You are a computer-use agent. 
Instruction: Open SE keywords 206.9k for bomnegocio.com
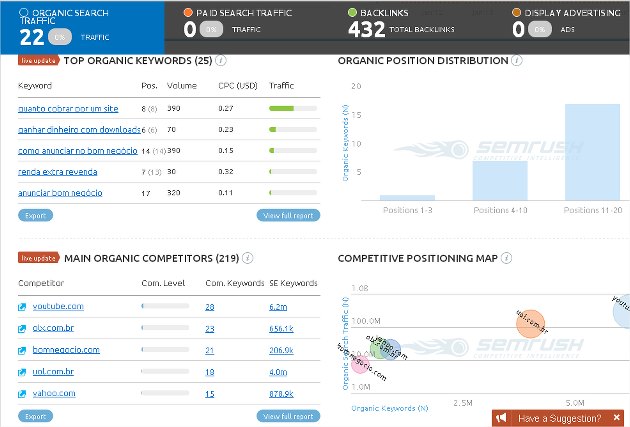click(281, 351)
